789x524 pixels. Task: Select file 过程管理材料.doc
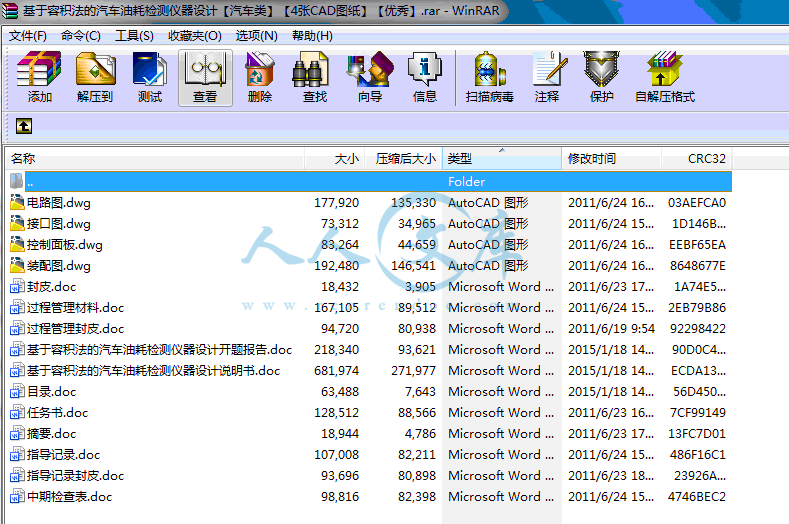click(x=75, y=308)
